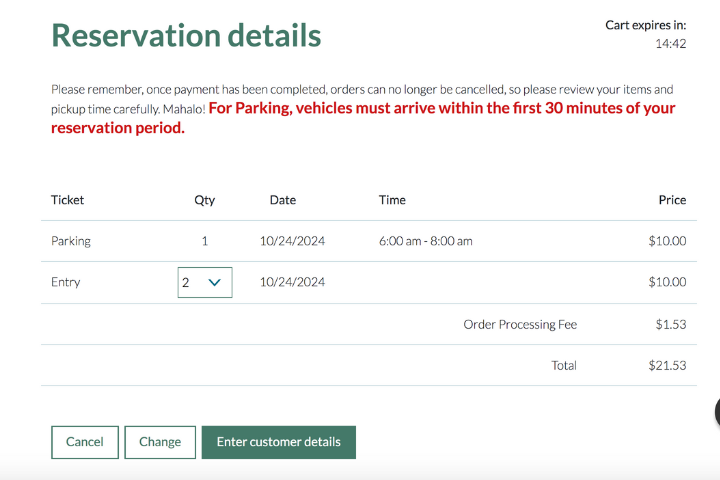The image size is (720, 480).
Task: Click the Date column header
Action: tap(283, 200)
